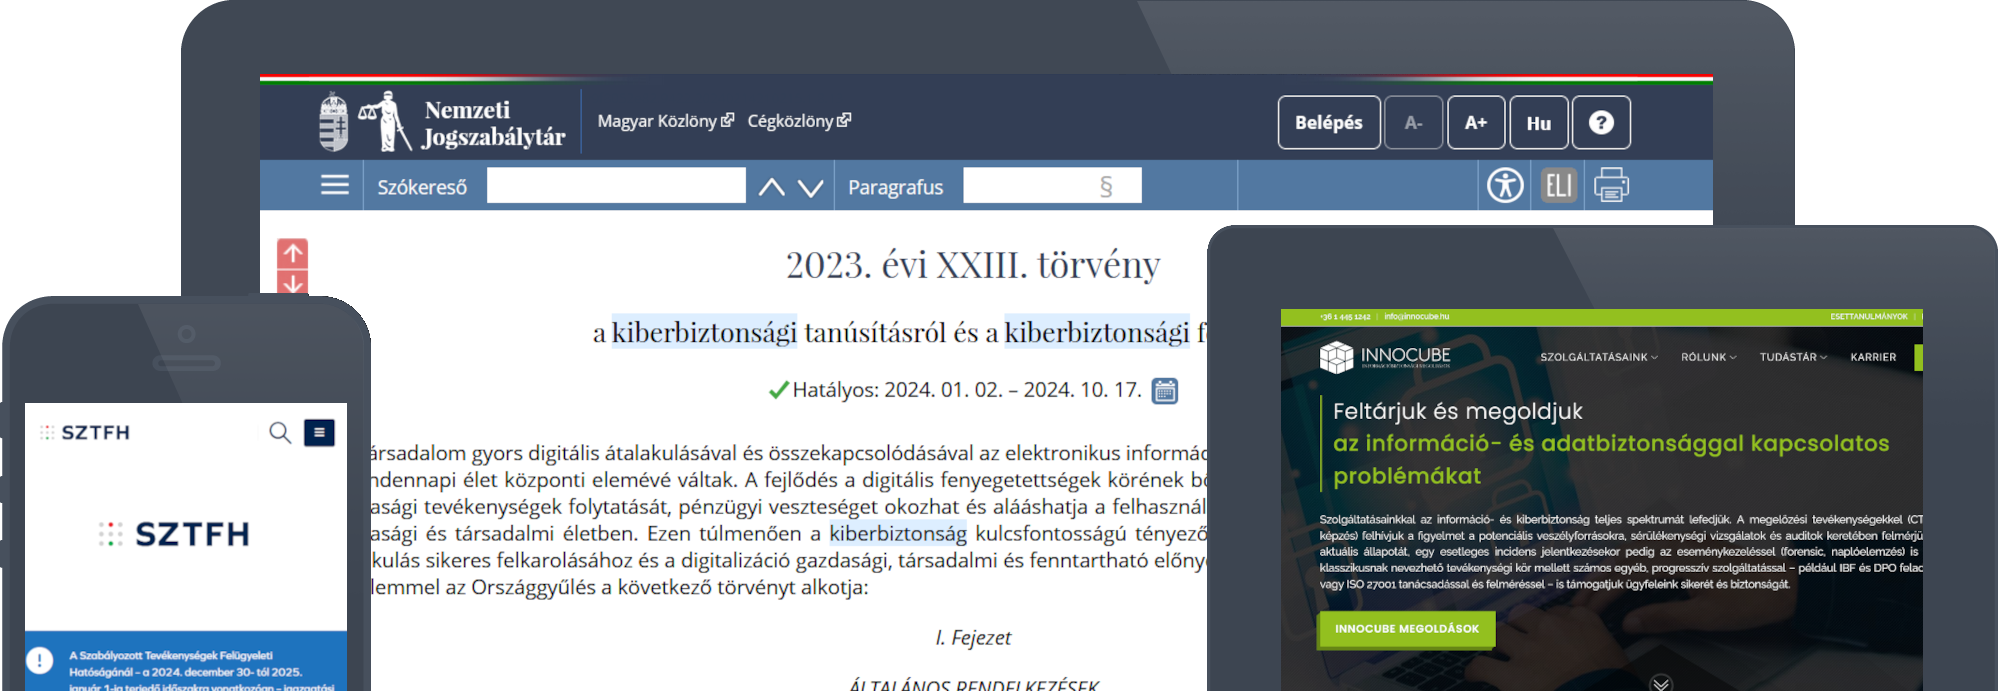Jump to next search match arrow
This screenshot has width=1998, height=691.
coord(811,187)
